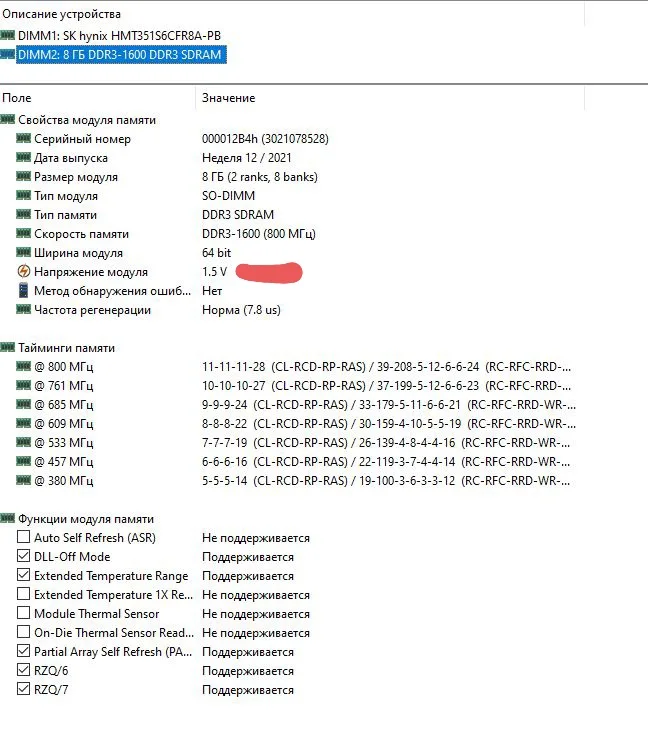Image resolution: width=648 pixels, height=744 pixels.
Task: Click the icon next to Дата выпуска
Action: pos(23,158)
